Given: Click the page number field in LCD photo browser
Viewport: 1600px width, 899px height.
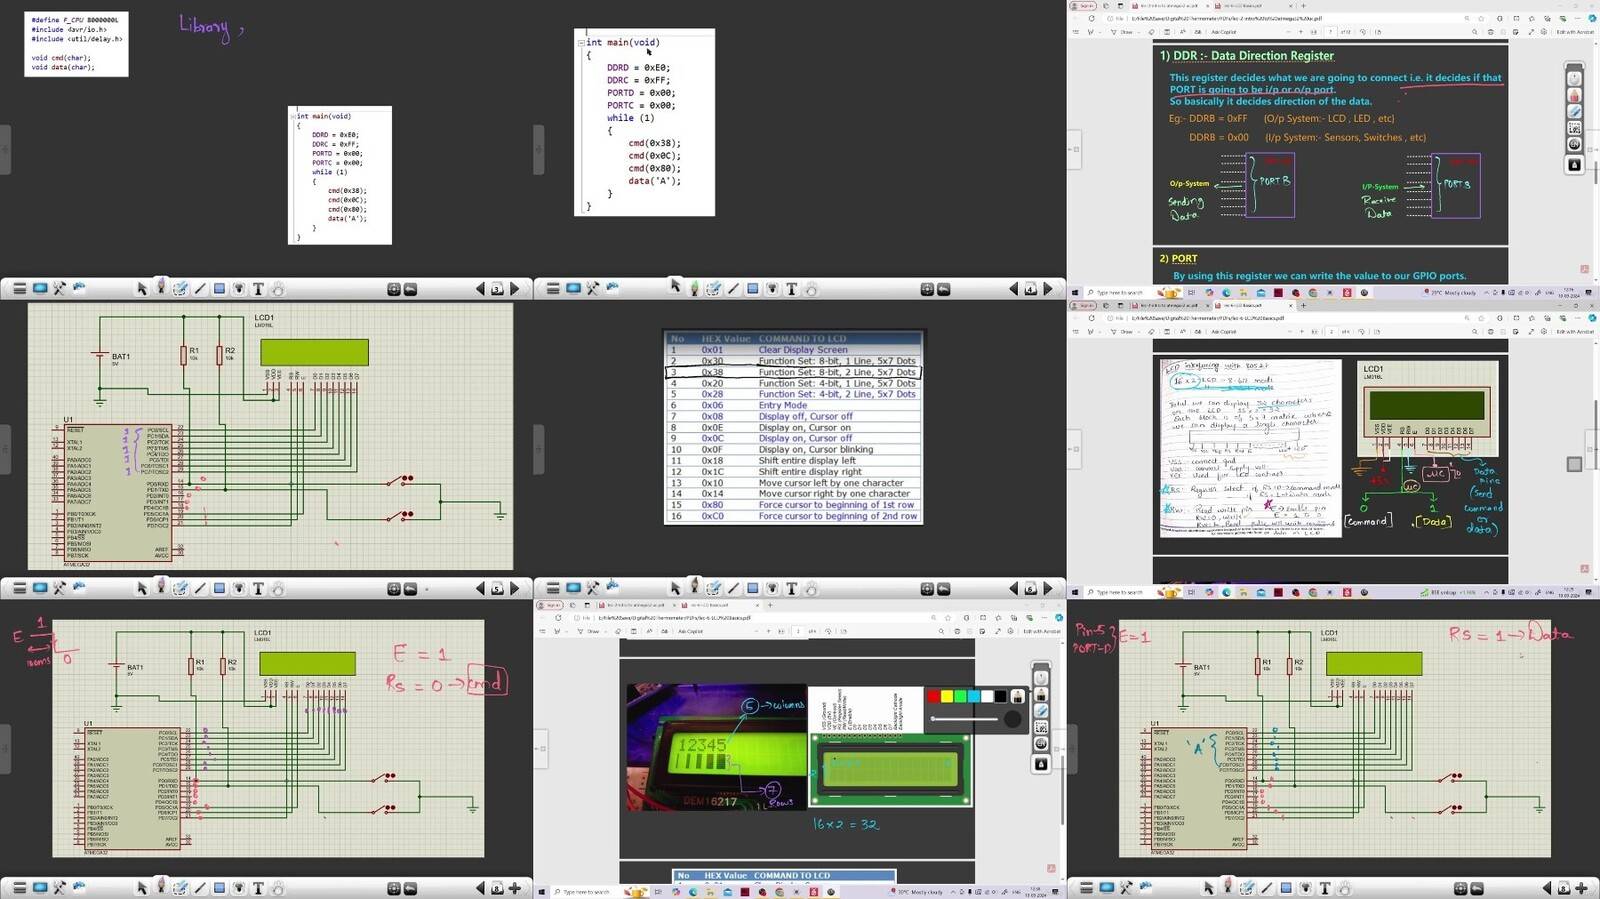Looking at the screenshot, I should (x=797, y=631).
